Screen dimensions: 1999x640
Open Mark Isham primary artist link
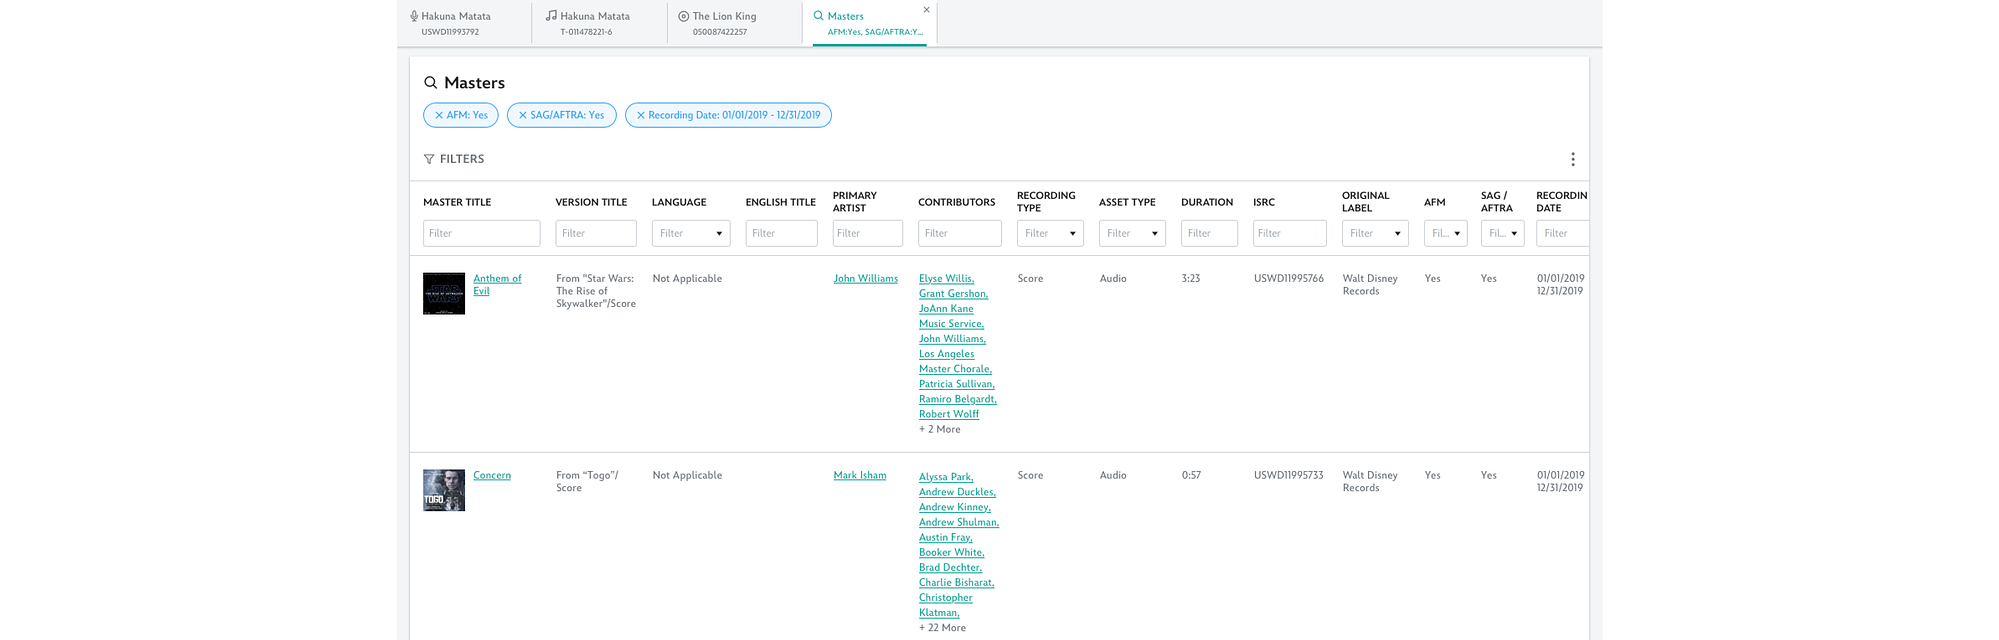point(860,475)
